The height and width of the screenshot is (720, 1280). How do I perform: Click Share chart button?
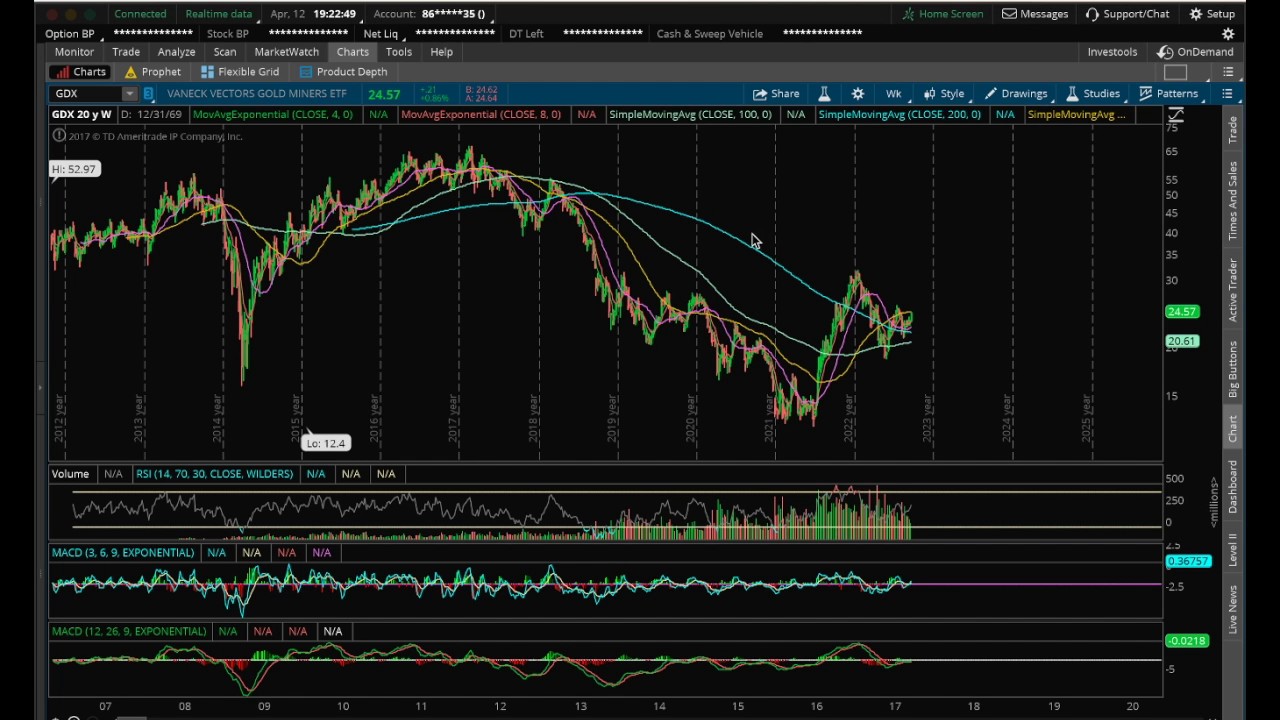point(776,94)
